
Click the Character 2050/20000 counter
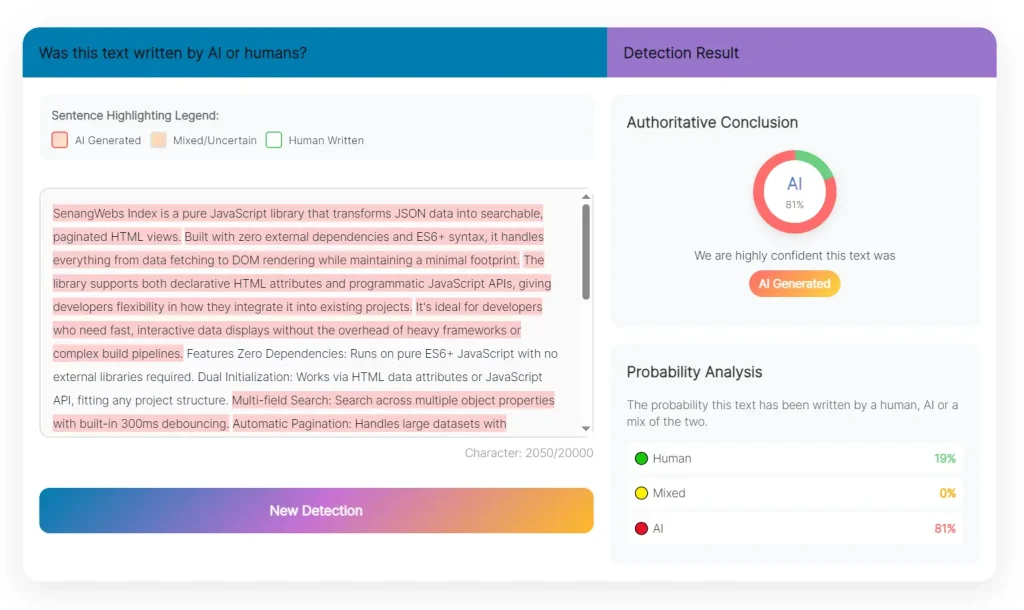click(528, 453)
